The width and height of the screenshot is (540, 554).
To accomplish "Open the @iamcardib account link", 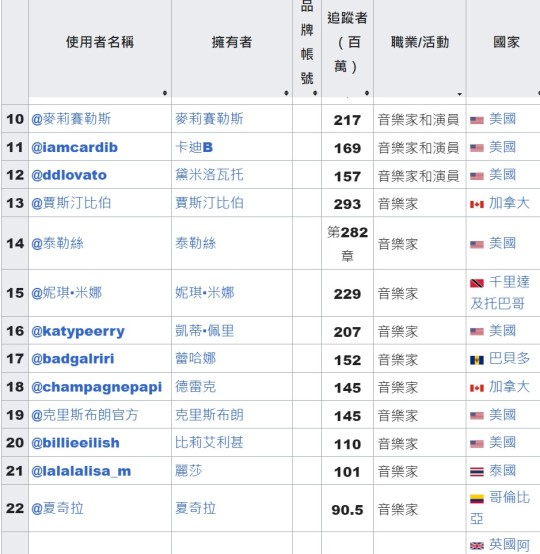I will [x=74, y=147].
